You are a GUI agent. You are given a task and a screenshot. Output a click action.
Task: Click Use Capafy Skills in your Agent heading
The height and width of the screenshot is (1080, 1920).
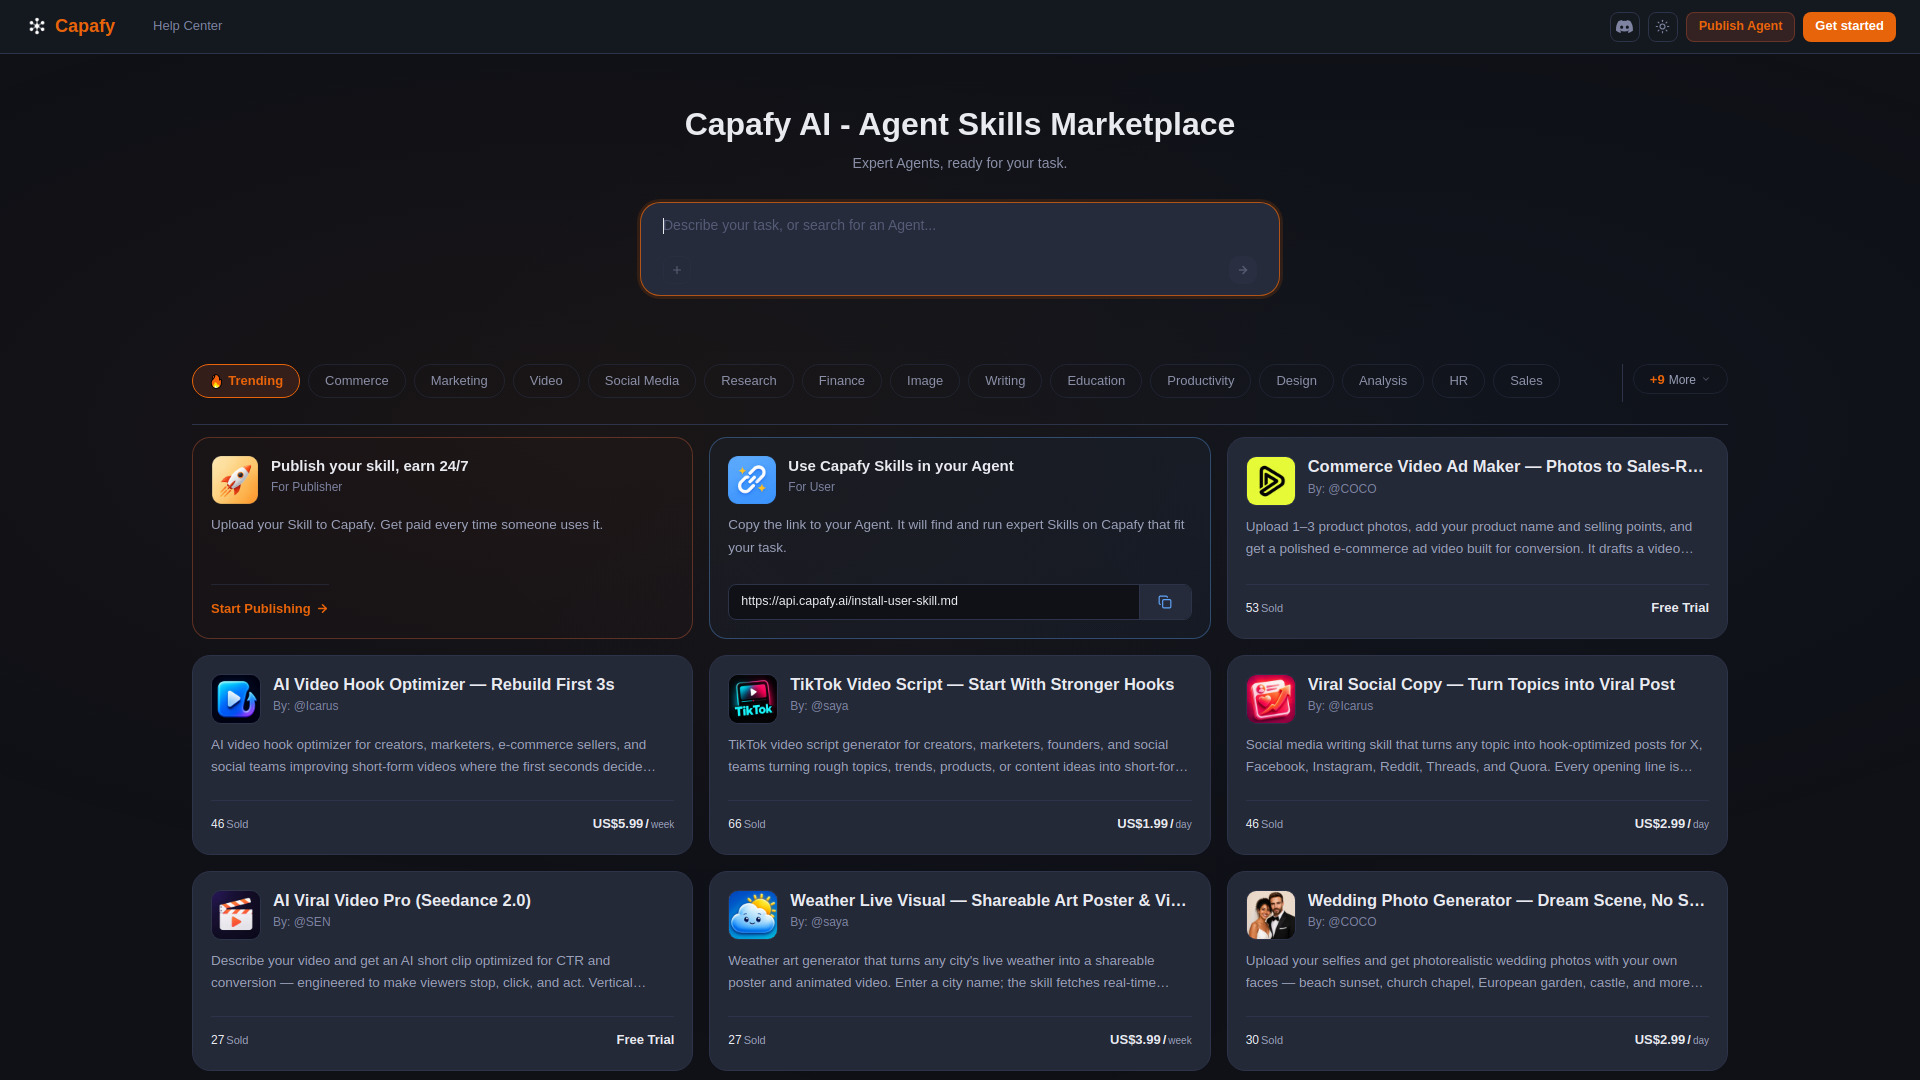point(901,466)
